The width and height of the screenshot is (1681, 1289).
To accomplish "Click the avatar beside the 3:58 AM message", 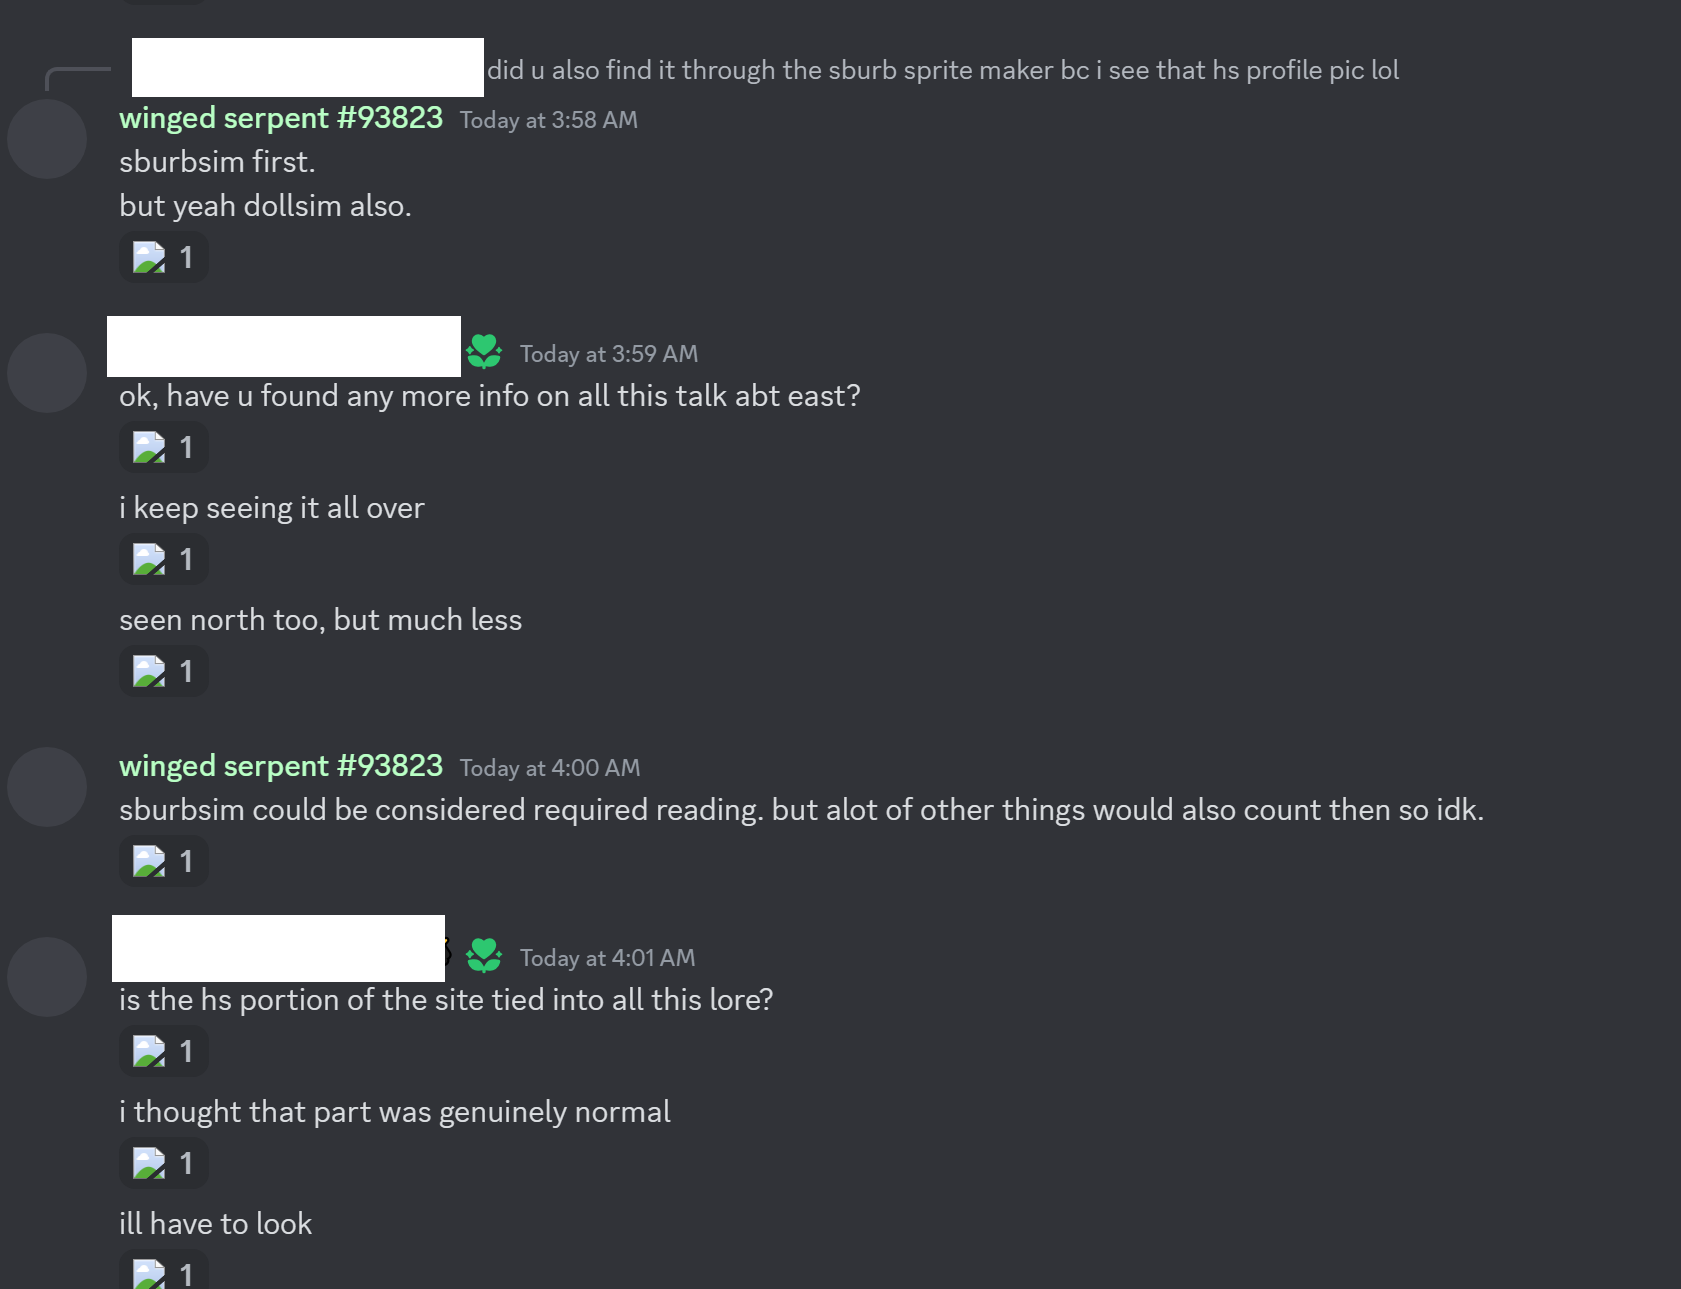I will click(x=47, y=139).
